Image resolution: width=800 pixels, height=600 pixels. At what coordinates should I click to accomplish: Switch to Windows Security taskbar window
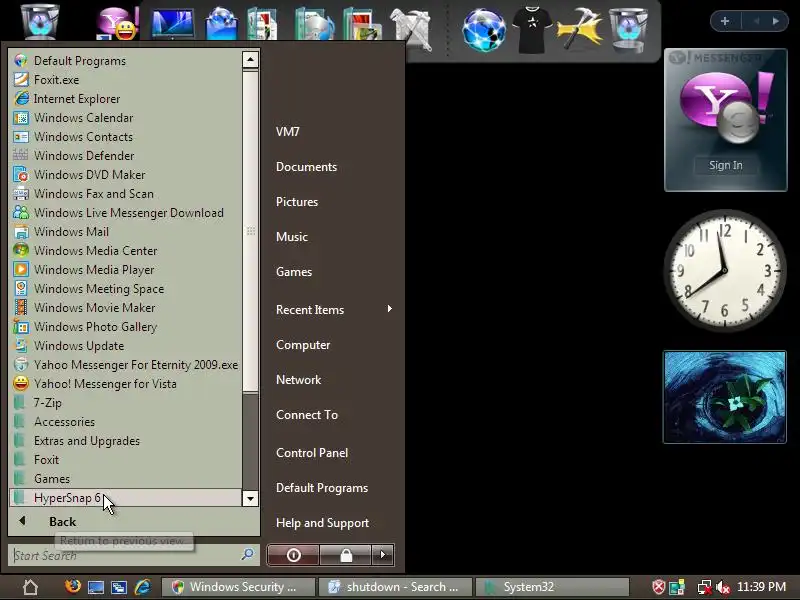238,587
